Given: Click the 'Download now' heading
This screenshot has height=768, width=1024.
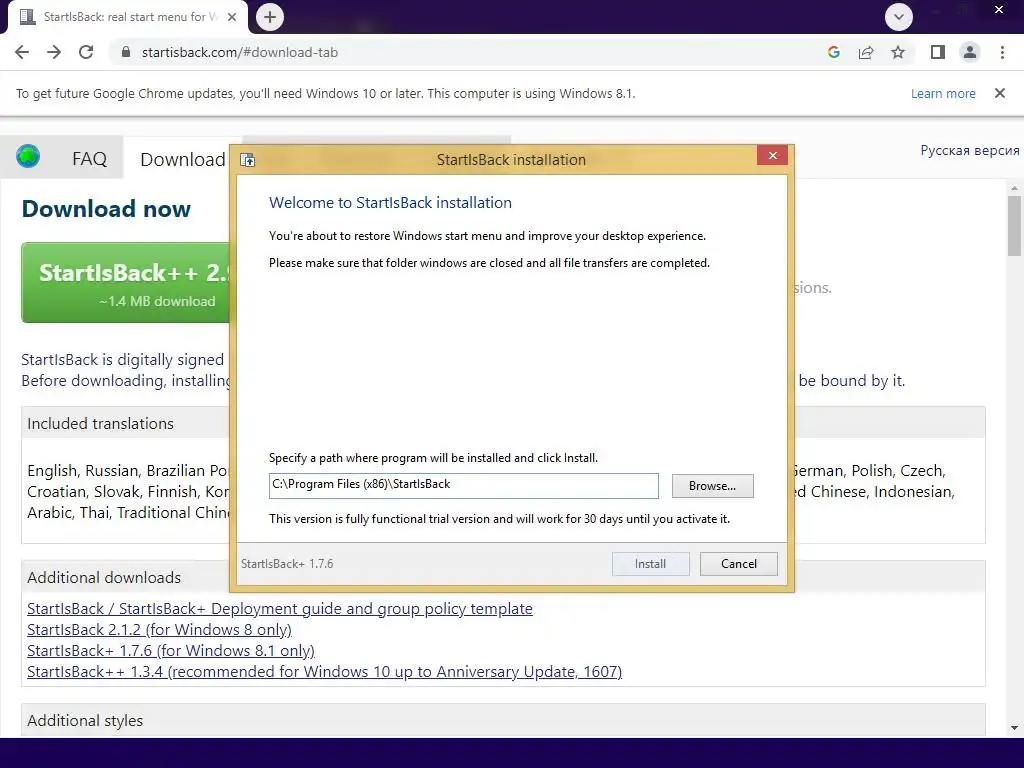Looking at the screenshot, I should point(106,208).
